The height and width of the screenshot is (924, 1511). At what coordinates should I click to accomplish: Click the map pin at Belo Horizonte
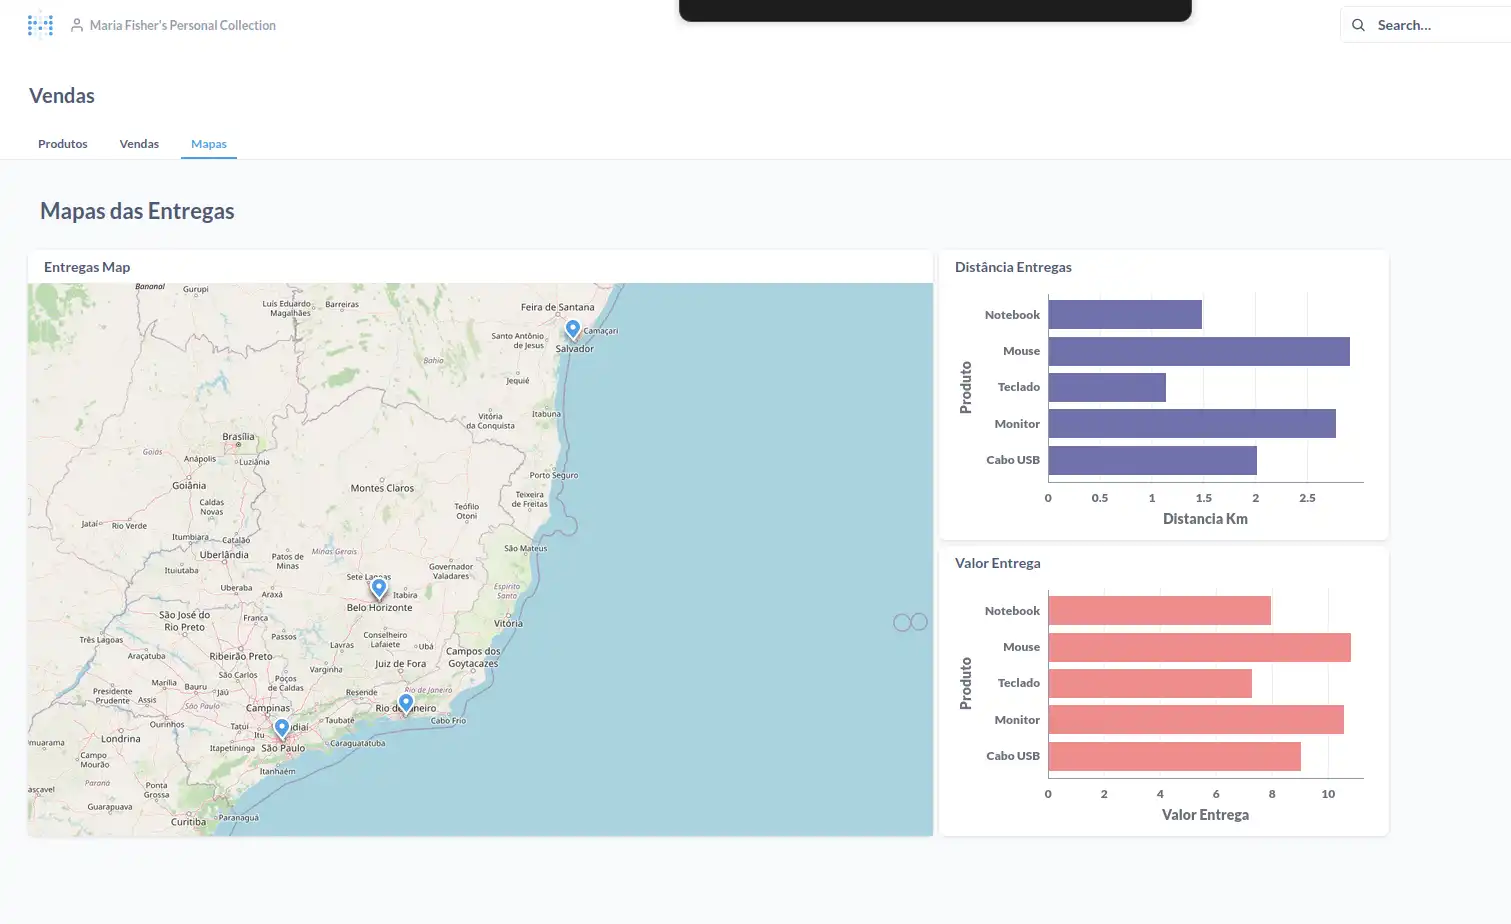pyautogui.click(x=379, y=589)
